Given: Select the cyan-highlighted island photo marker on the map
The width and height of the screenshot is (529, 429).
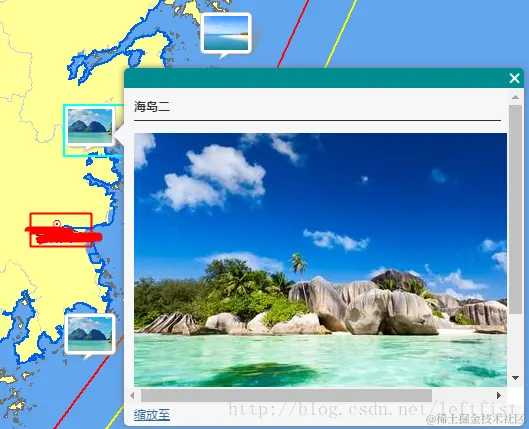Looking at the screenshot, I should click(x=90, y=127).
